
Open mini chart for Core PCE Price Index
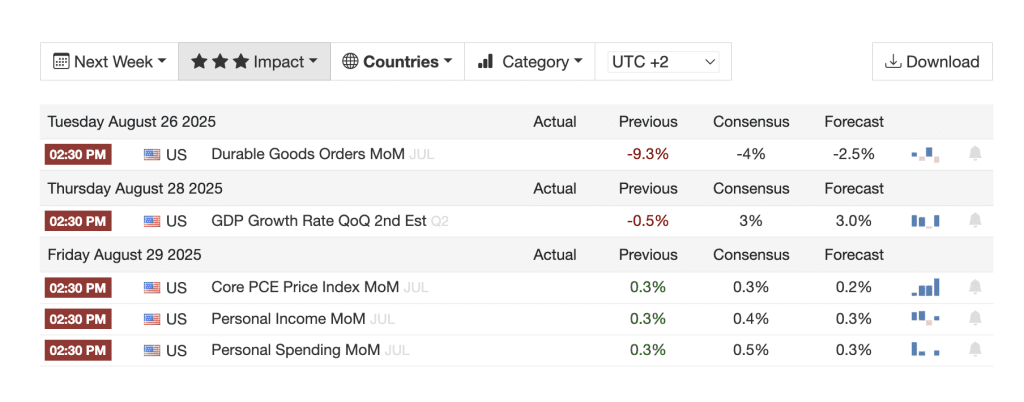(x=925, y=287)
